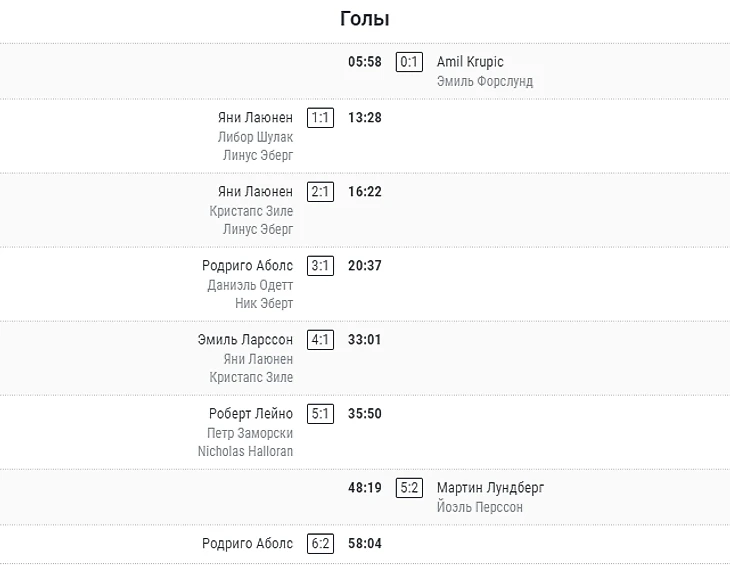This screenshot has width=730, height=565.
Task: Open Роберт Лейно player link
Action: coord(251,413)
